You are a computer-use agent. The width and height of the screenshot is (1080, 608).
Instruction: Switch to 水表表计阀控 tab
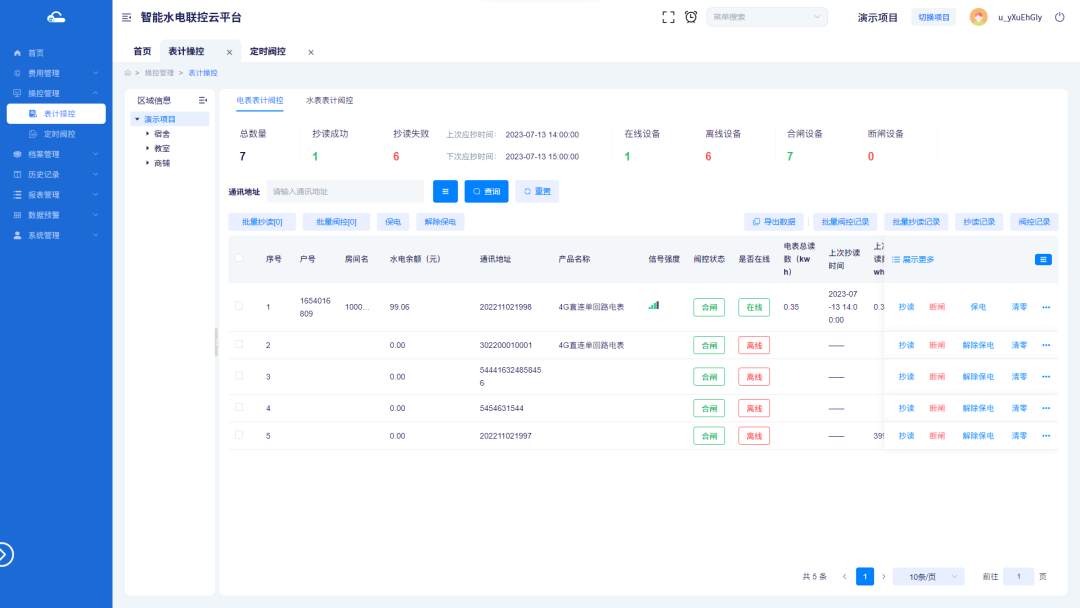pyautogui.click(x=330, y=101)
